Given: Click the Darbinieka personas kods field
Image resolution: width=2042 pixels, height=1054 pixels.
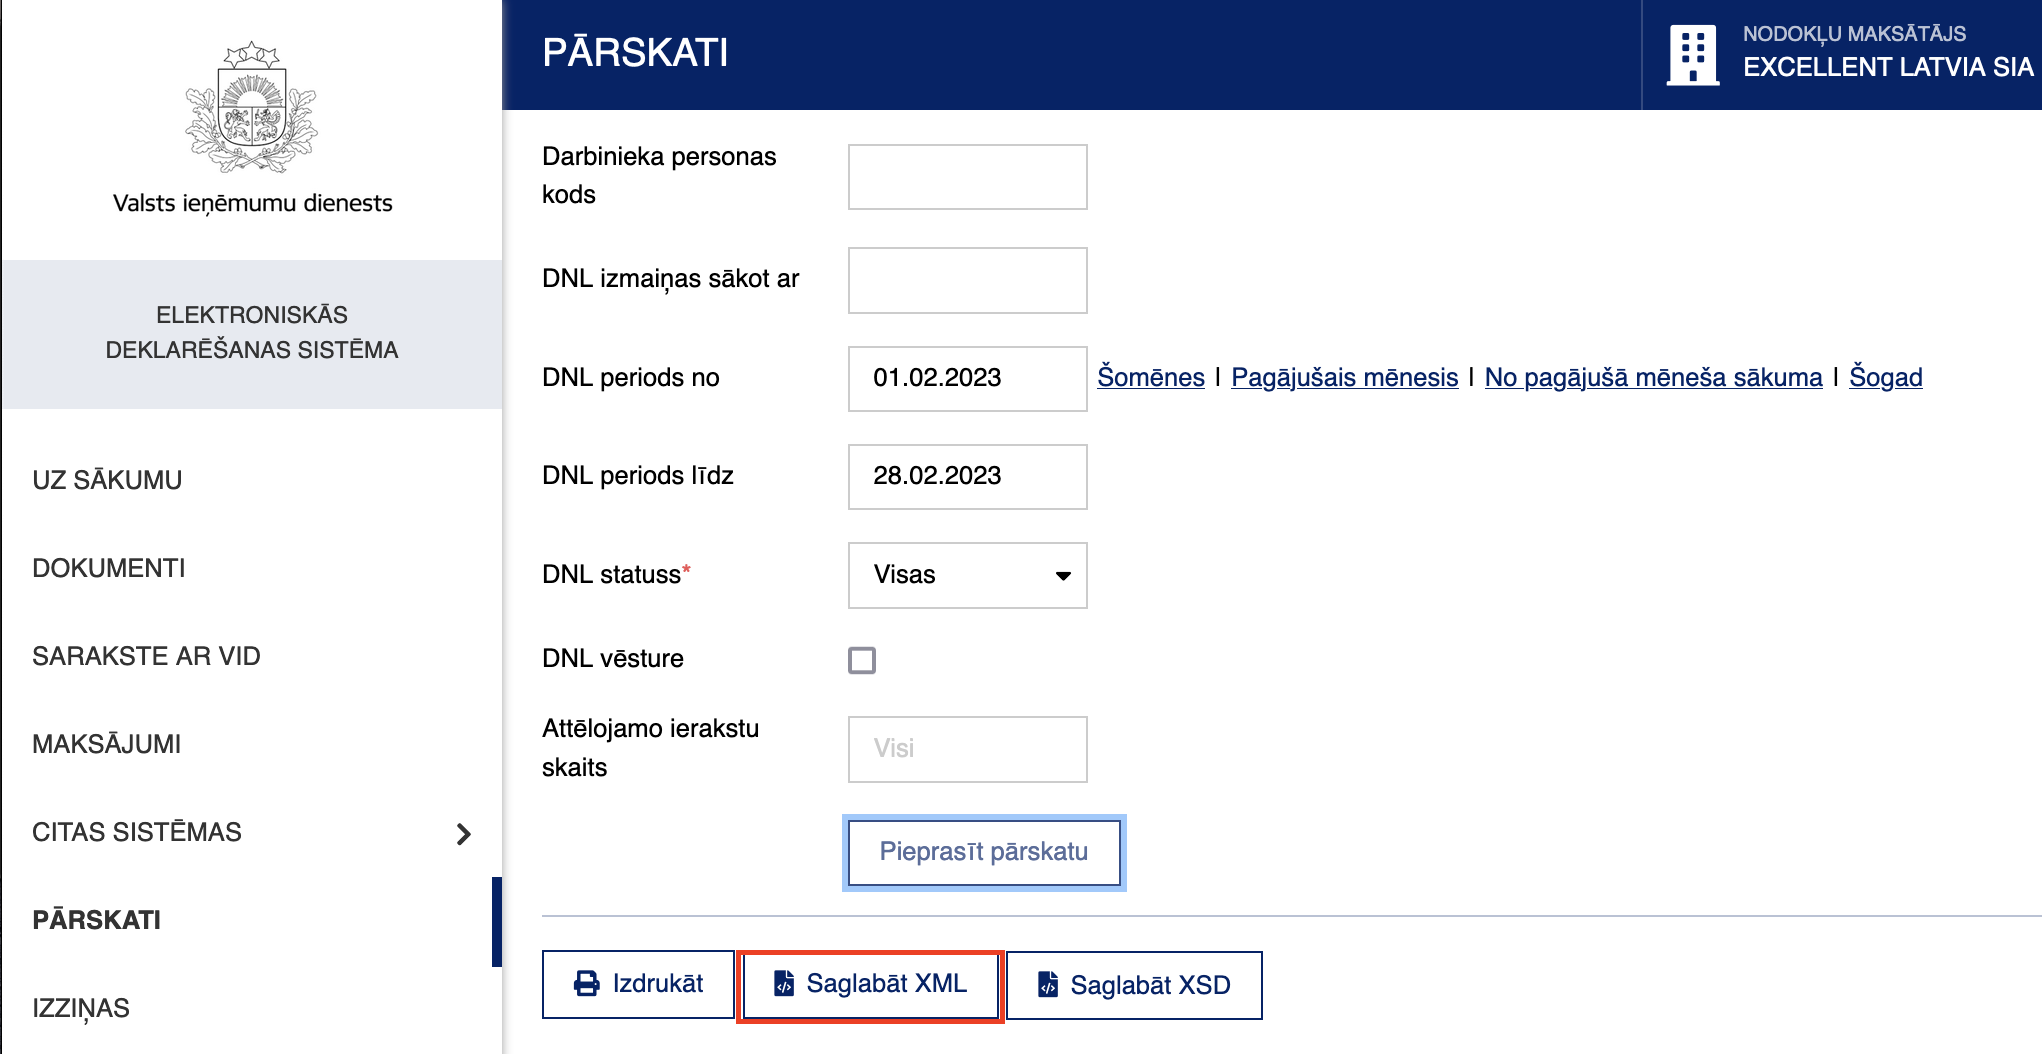Looking at the screenshot, I should point(967,177).
